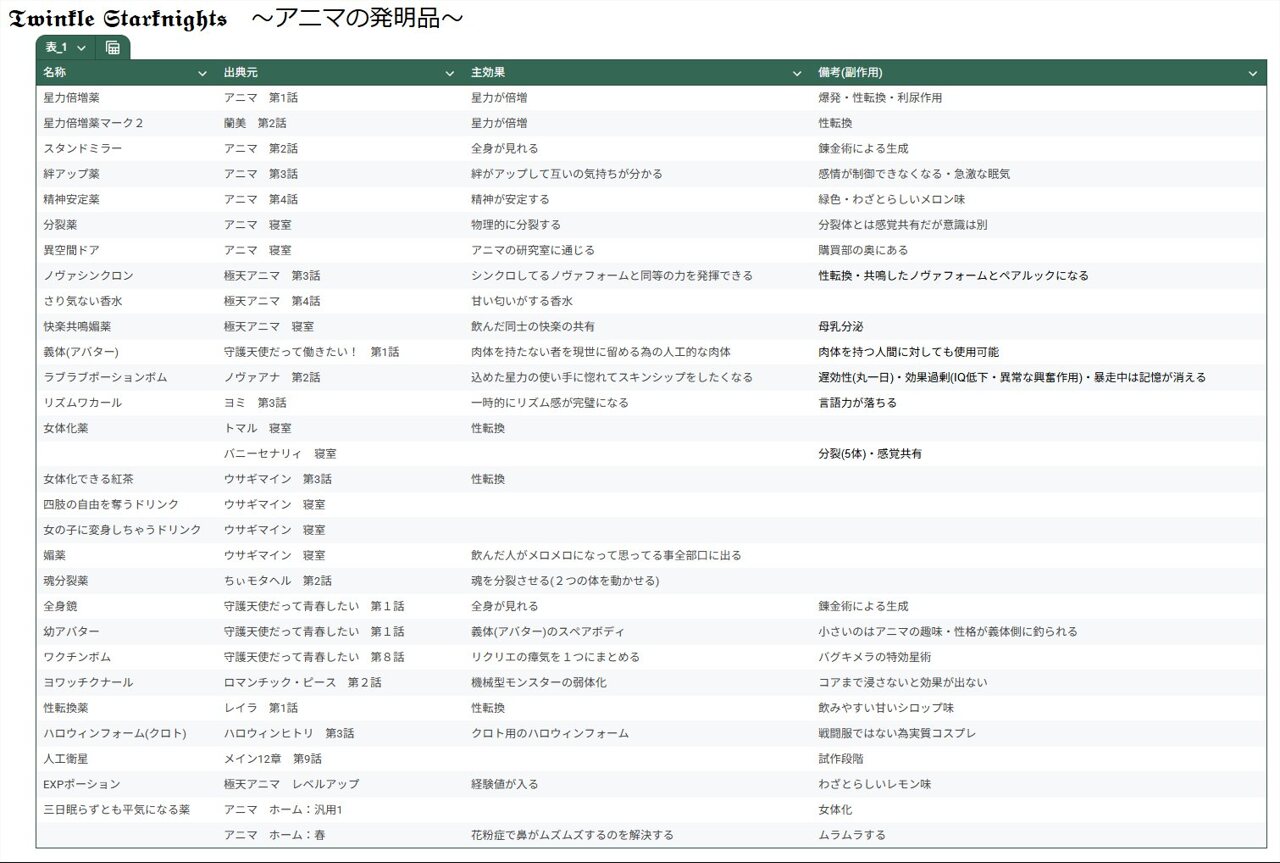Click the 経験値が入る effect cell

pyautogui.click(x=505, y=784)
